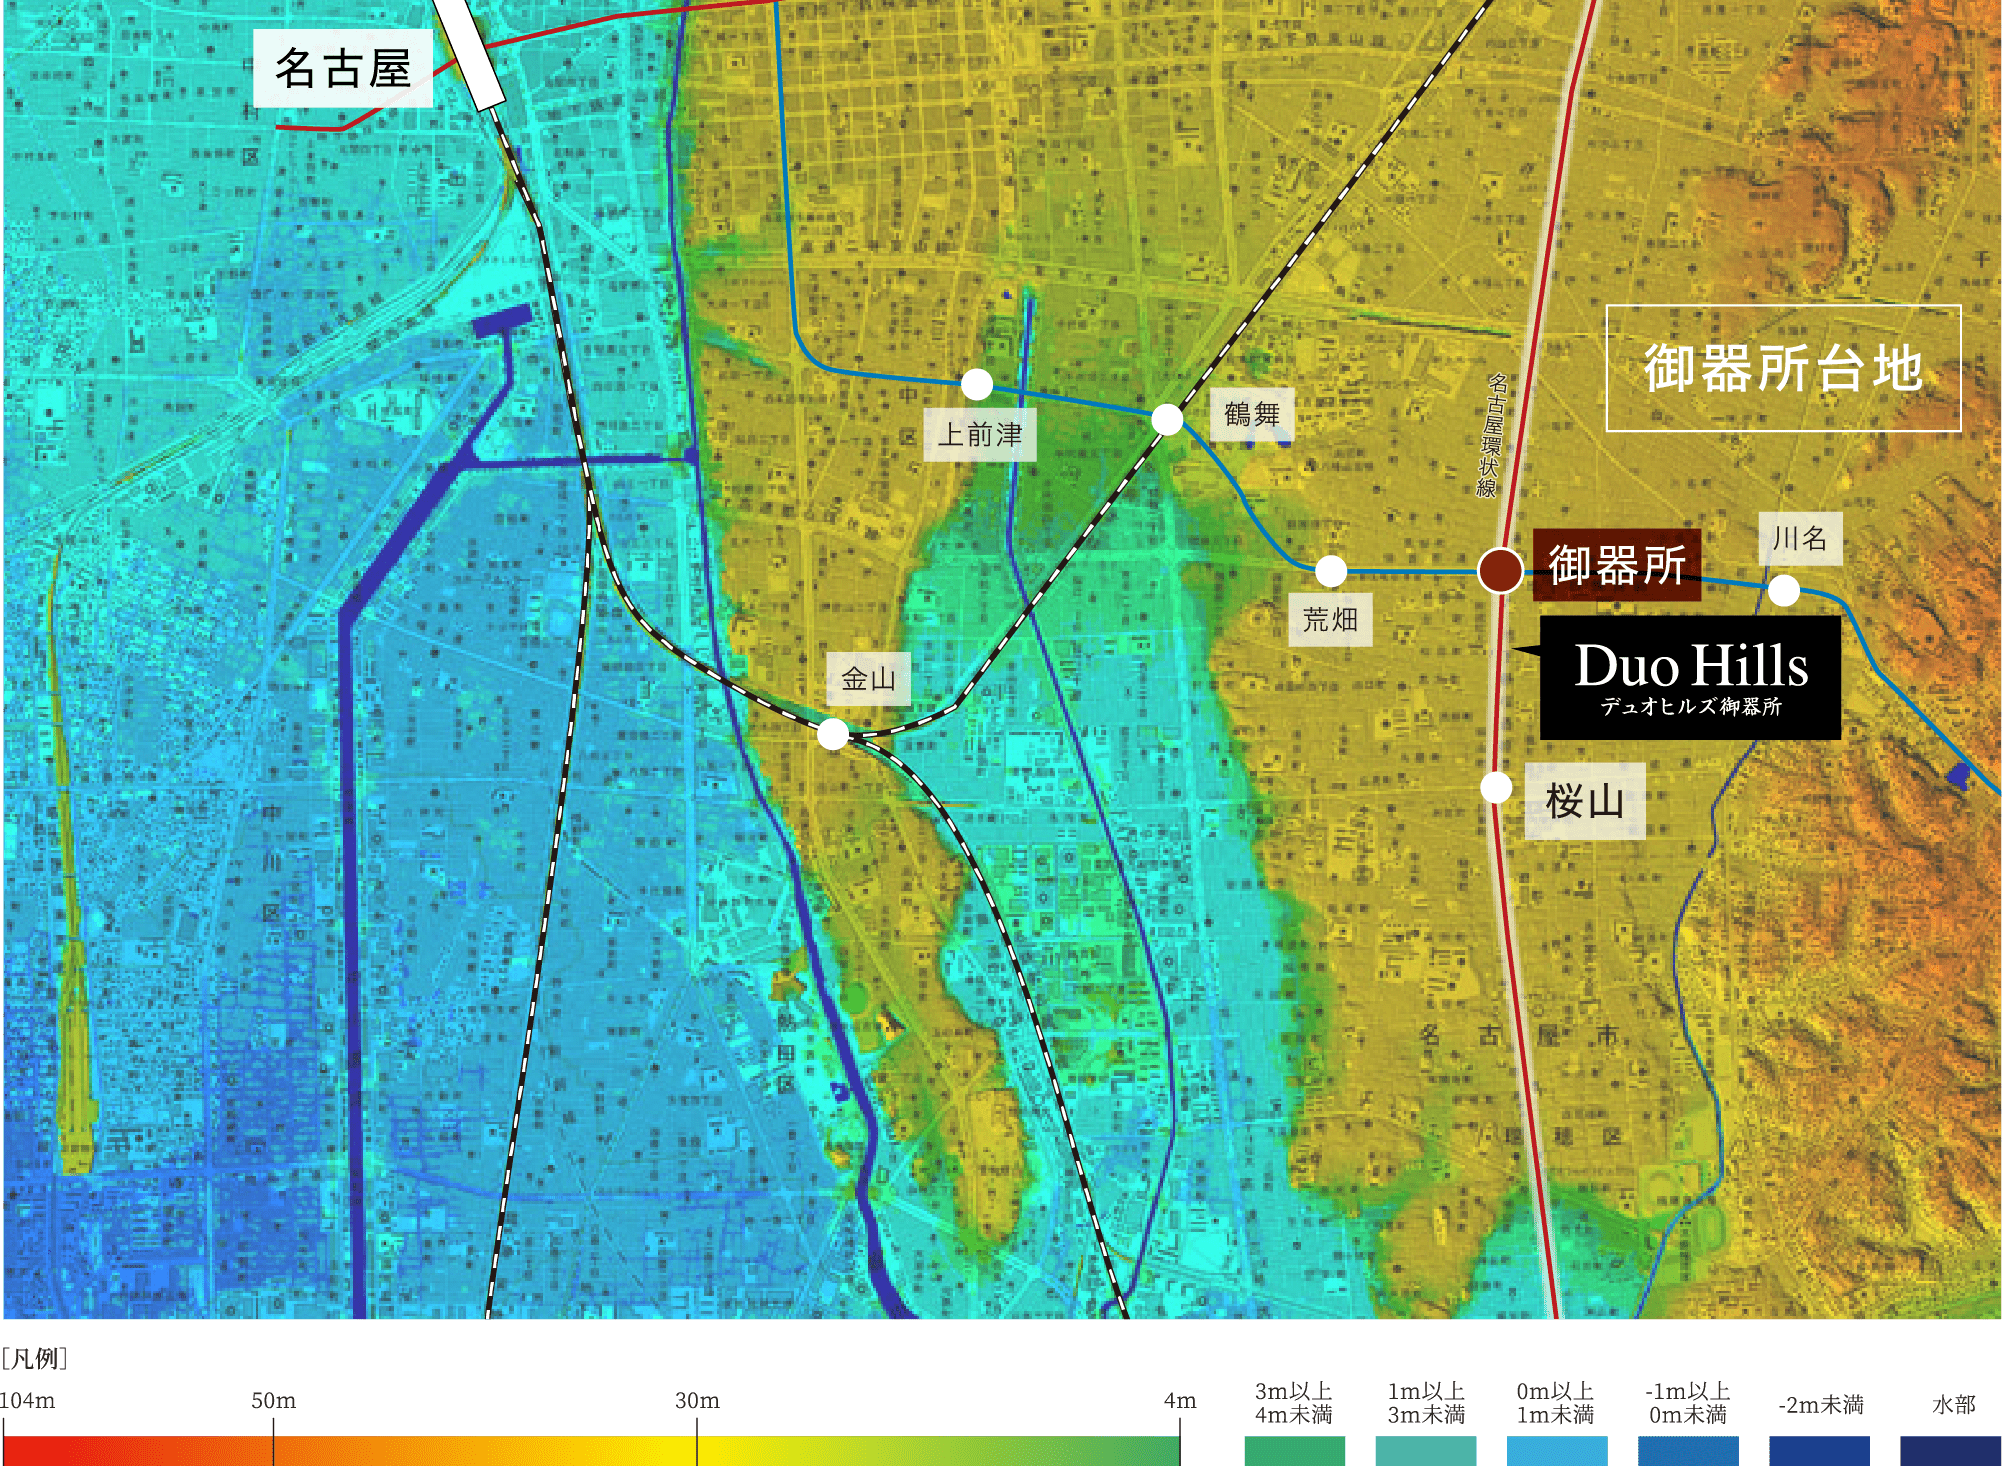The image size is (2002, 1466).
Task: Click the 0m以上1m未満 legend text
Action: [x=1555, y=1403]
